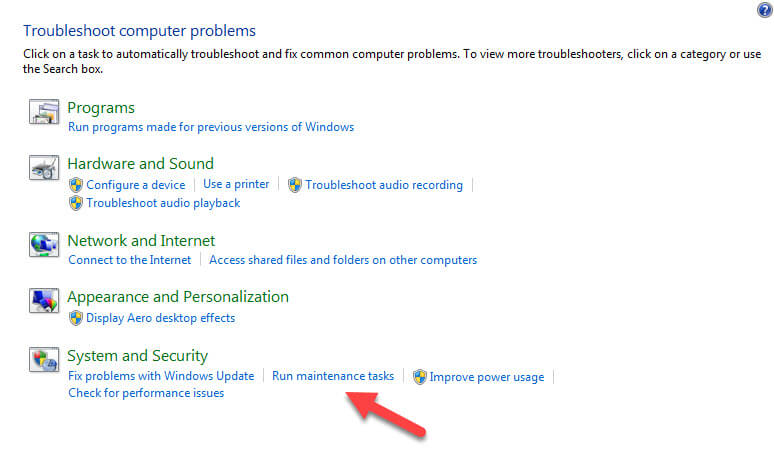Click the shield icon beside Improve power usage
Screen dimensions: 774x454
click(x=420, y=377)
